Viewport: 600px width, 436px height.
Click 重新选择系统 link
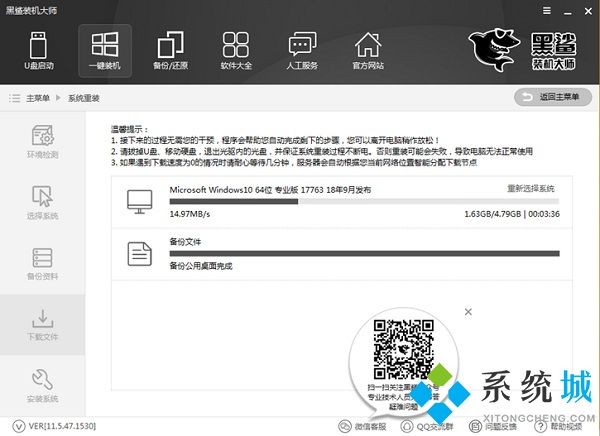pos(530,188)
